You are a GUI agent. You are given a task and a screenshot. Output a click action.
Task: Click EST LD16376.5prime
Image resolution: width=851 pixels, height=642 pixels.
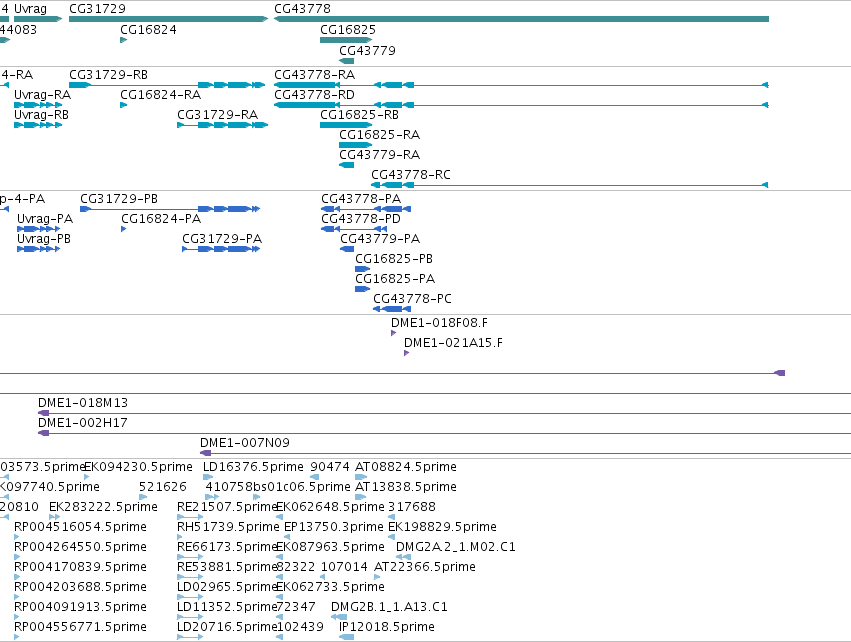point(208,477)
